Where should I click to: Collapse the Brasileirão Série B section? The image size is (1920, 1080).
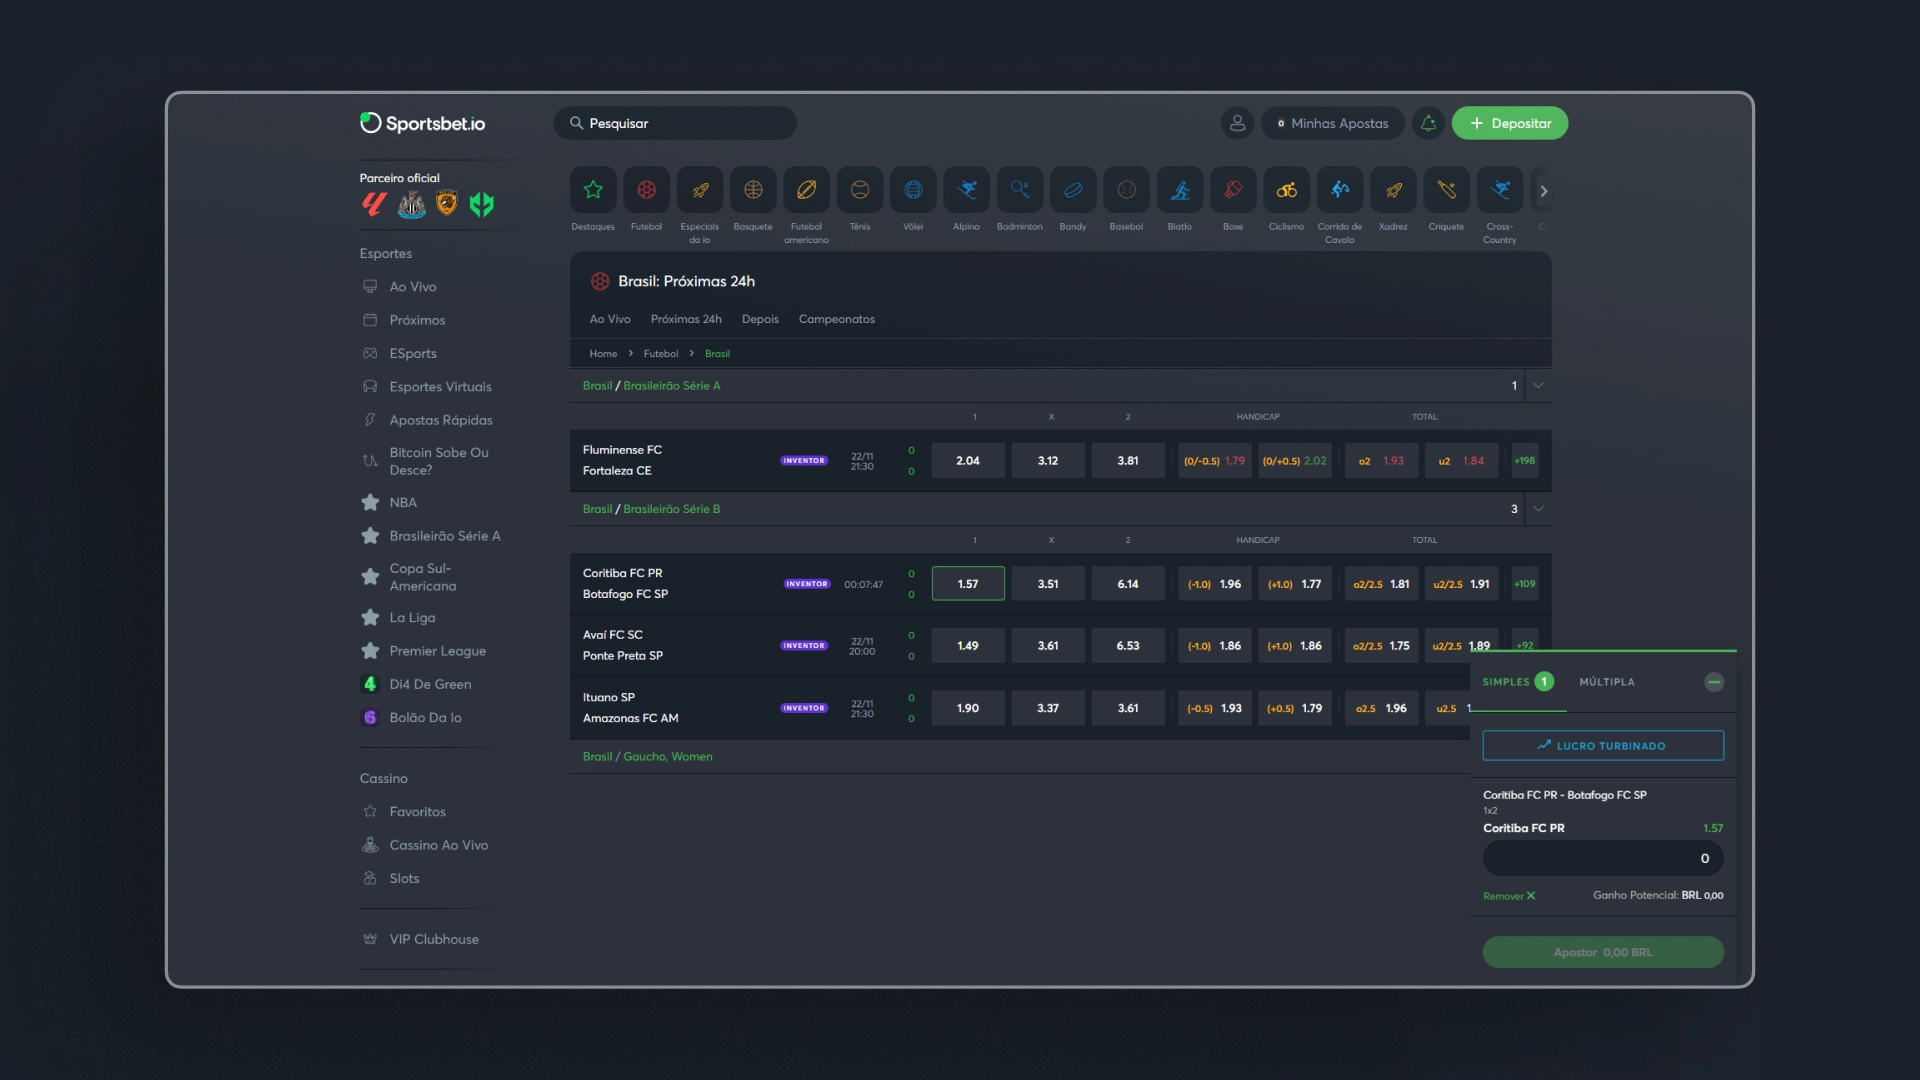tap(1538, 509)
